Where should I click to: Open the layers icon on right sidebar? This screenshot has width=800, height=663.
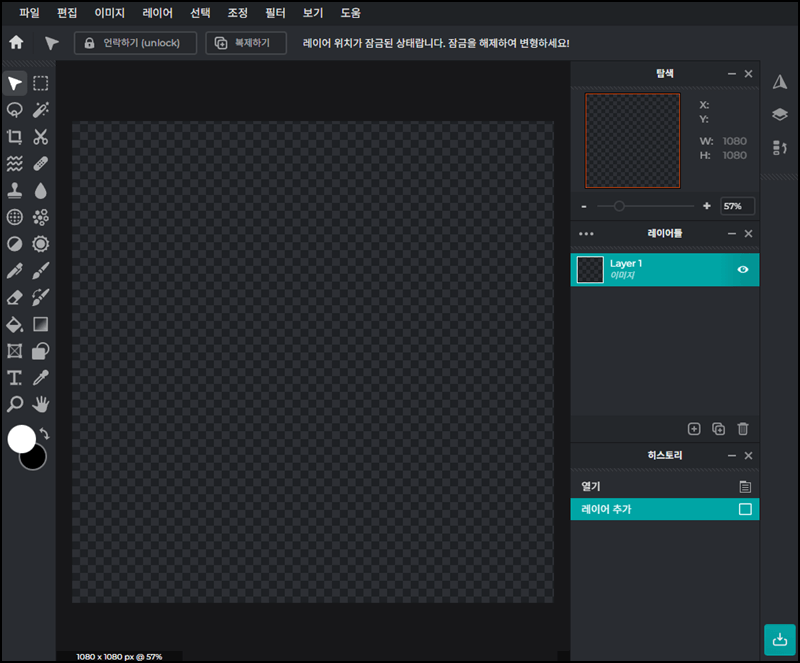coord(780,114)
